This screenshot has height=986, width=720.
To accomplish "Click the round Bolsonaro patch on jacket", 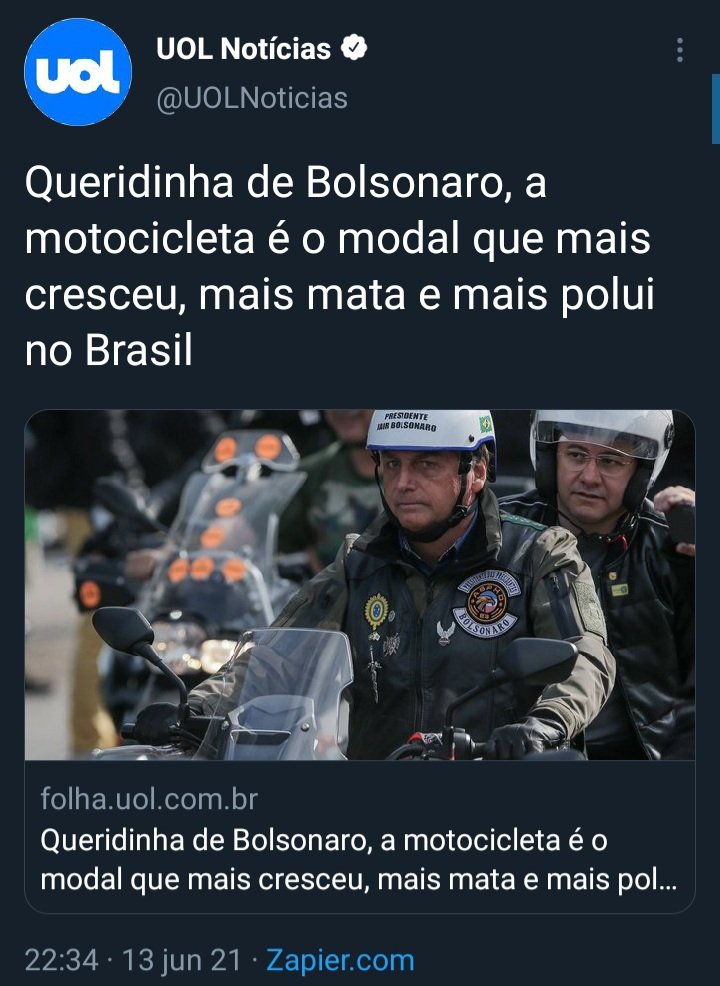I will coord(487,604).
